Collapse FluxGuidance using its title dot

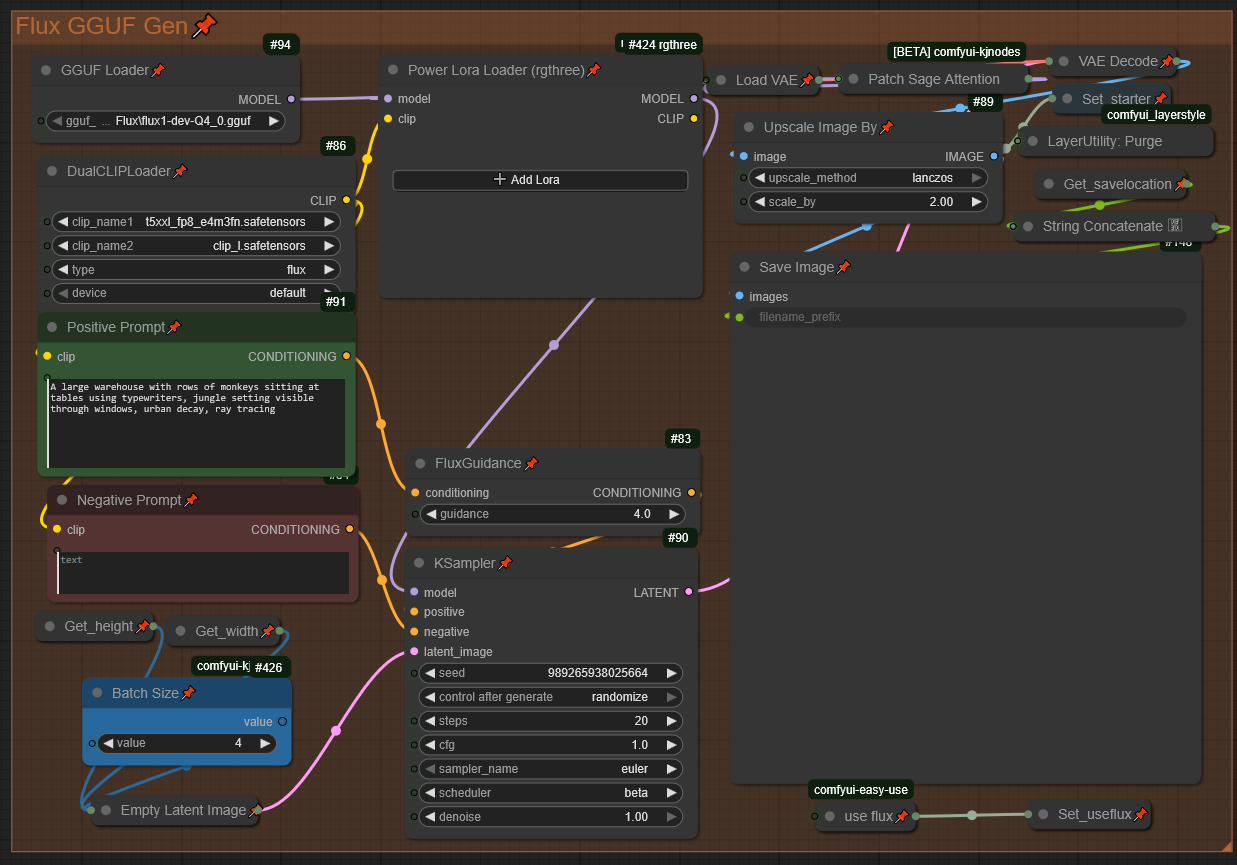coord(421,463)
